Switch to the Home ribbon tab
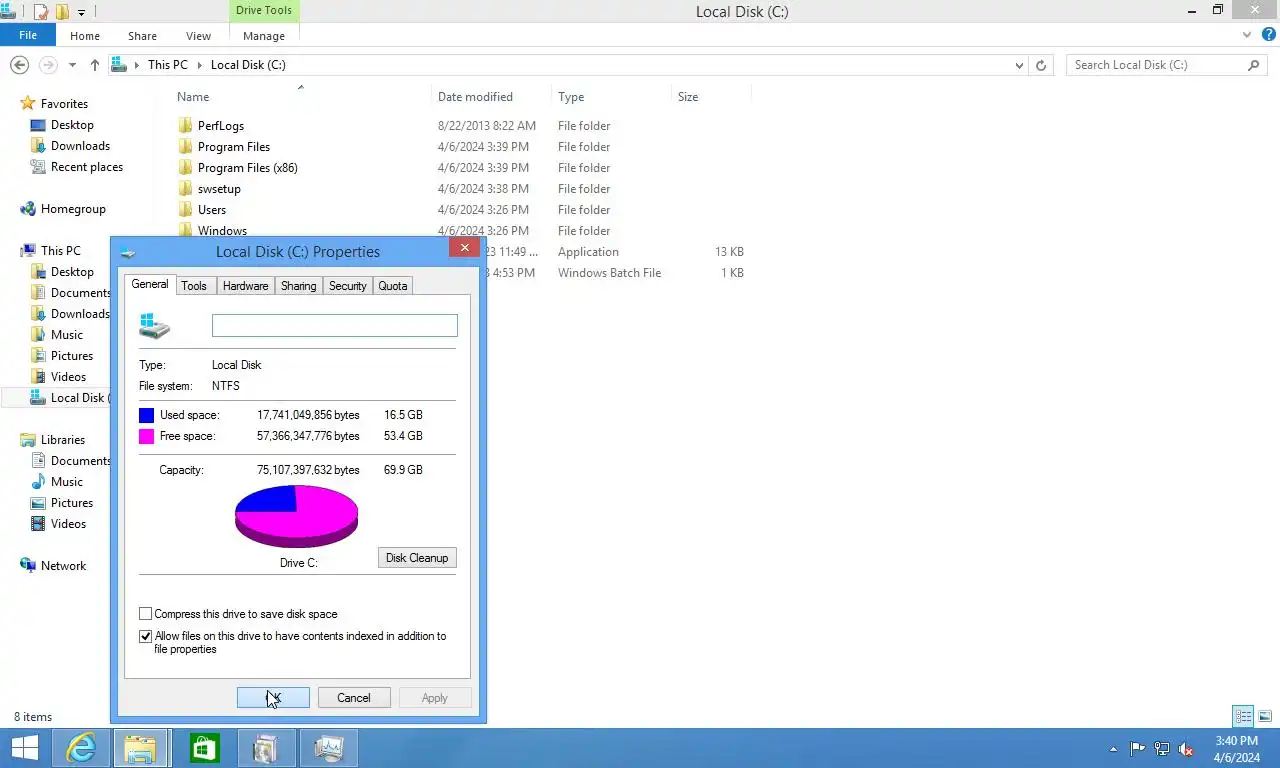 coord(85,36)
